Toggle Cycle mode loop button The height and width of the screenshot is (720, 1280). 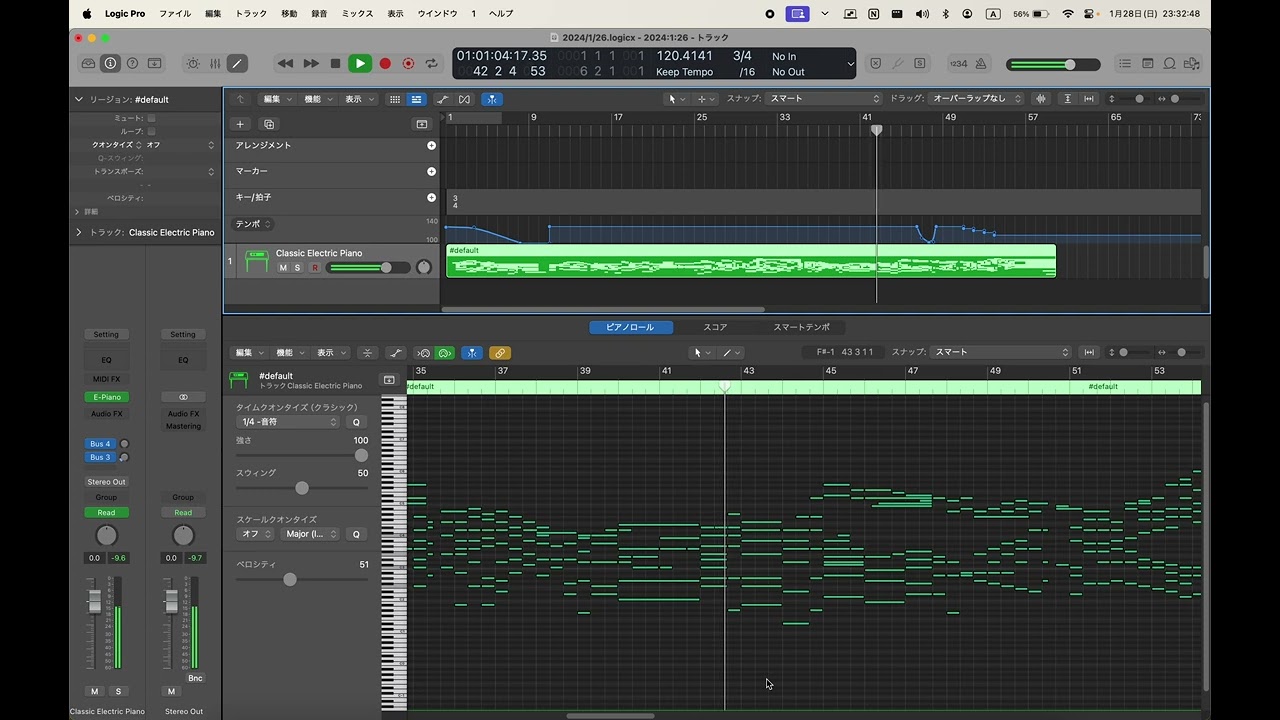432,63
